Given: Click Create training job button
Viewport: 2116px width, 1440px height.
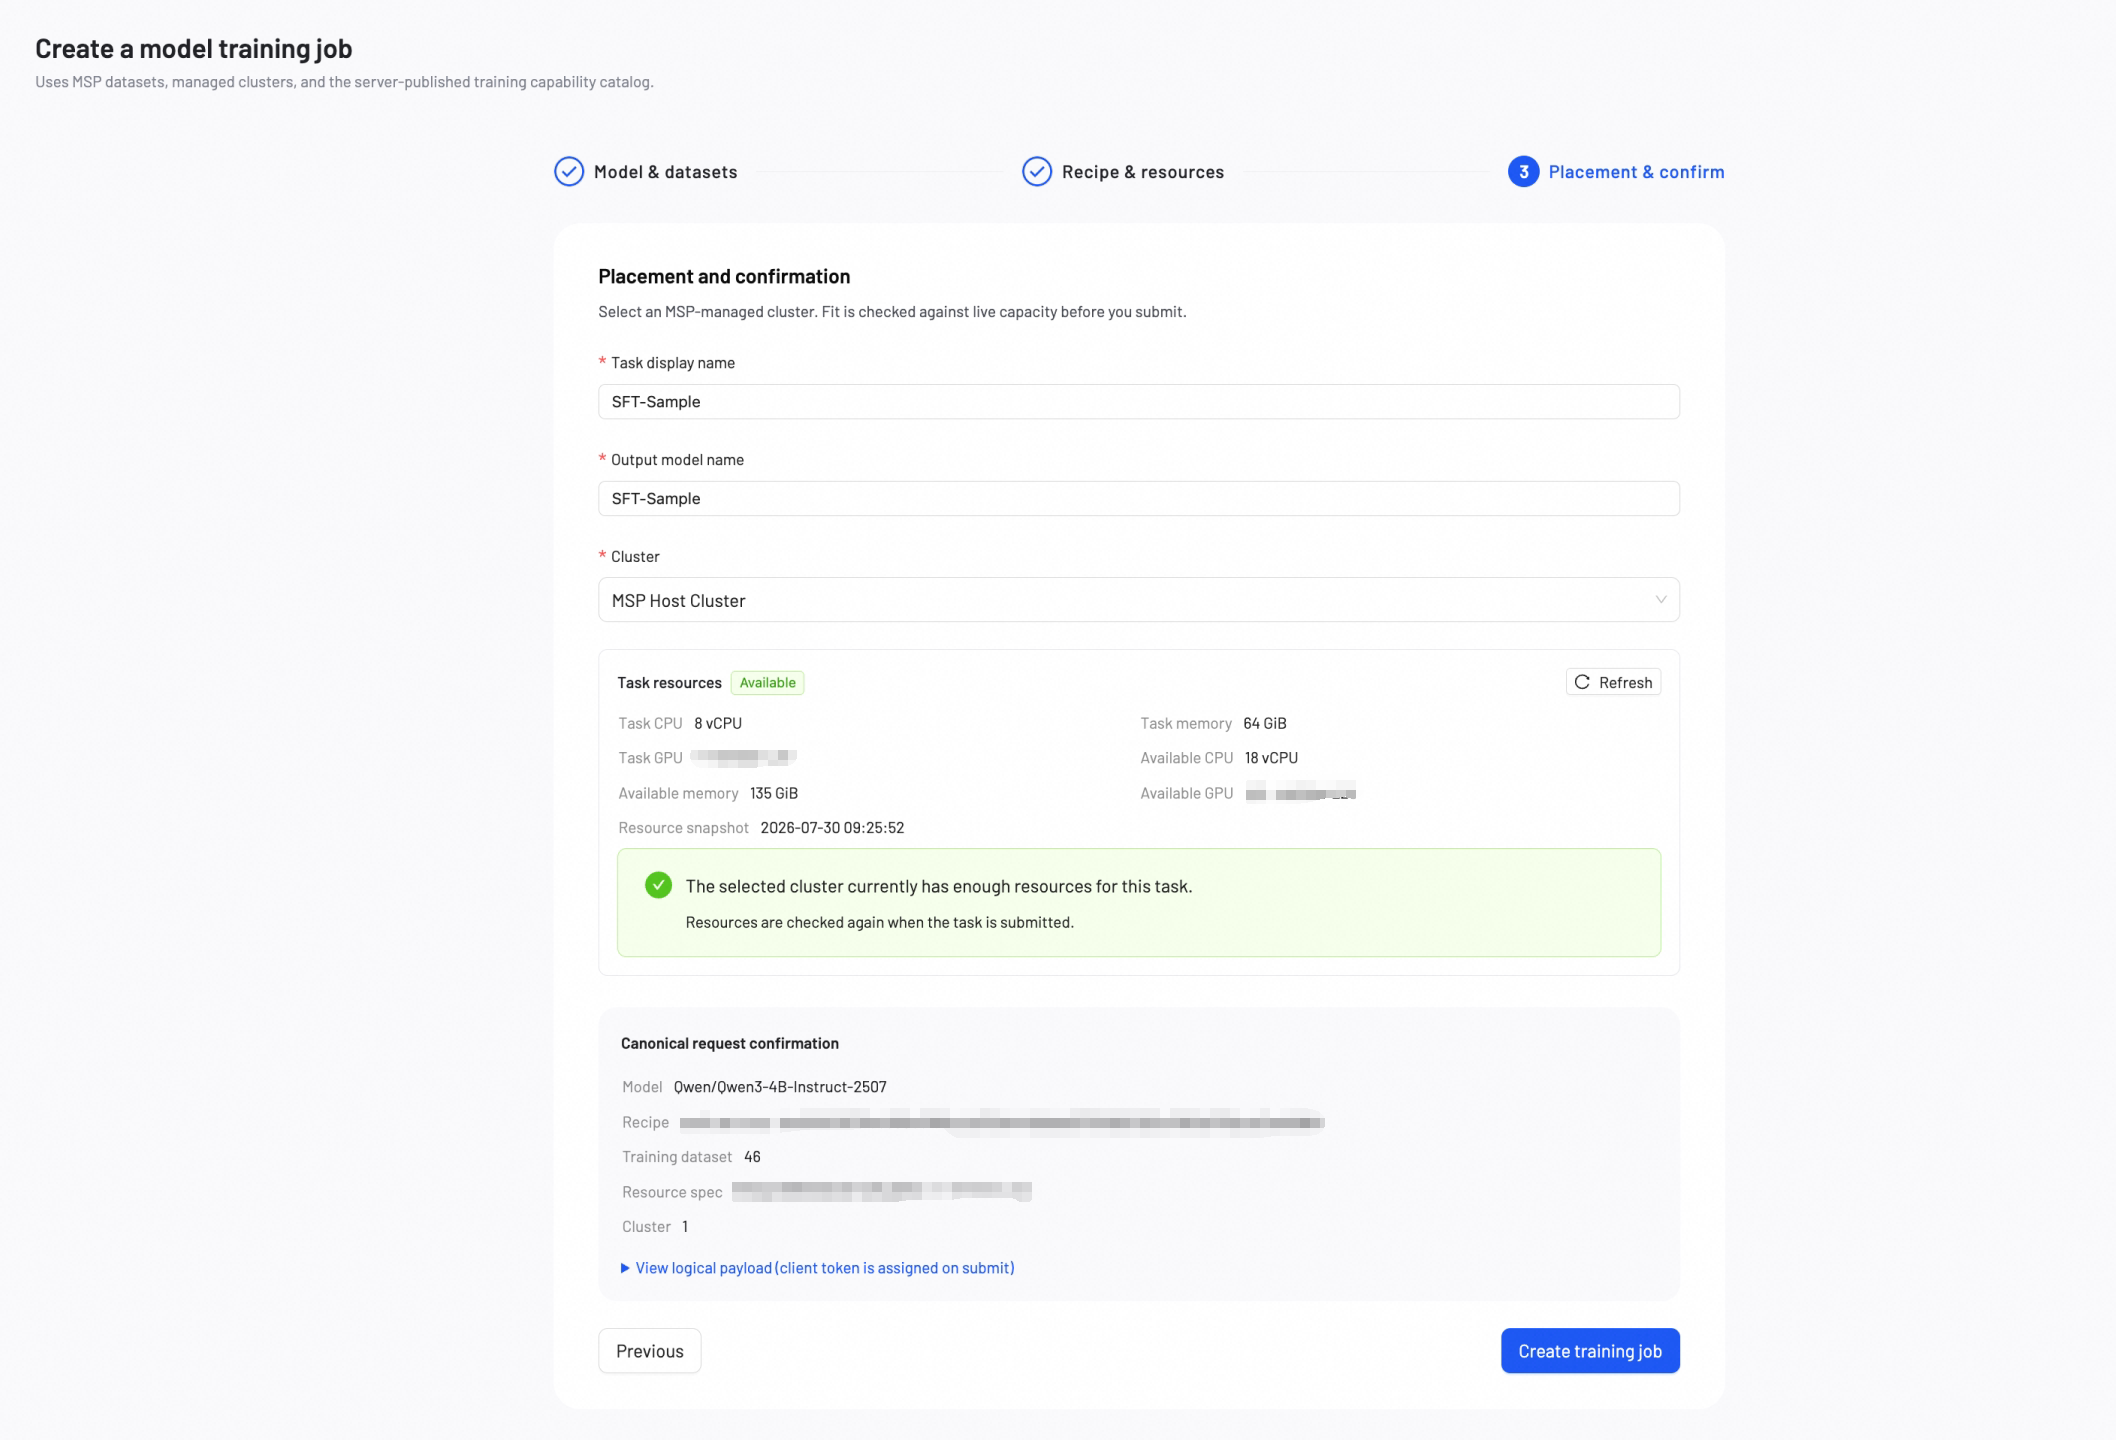Looking at the screenshot, I should coord(1590,1351).
